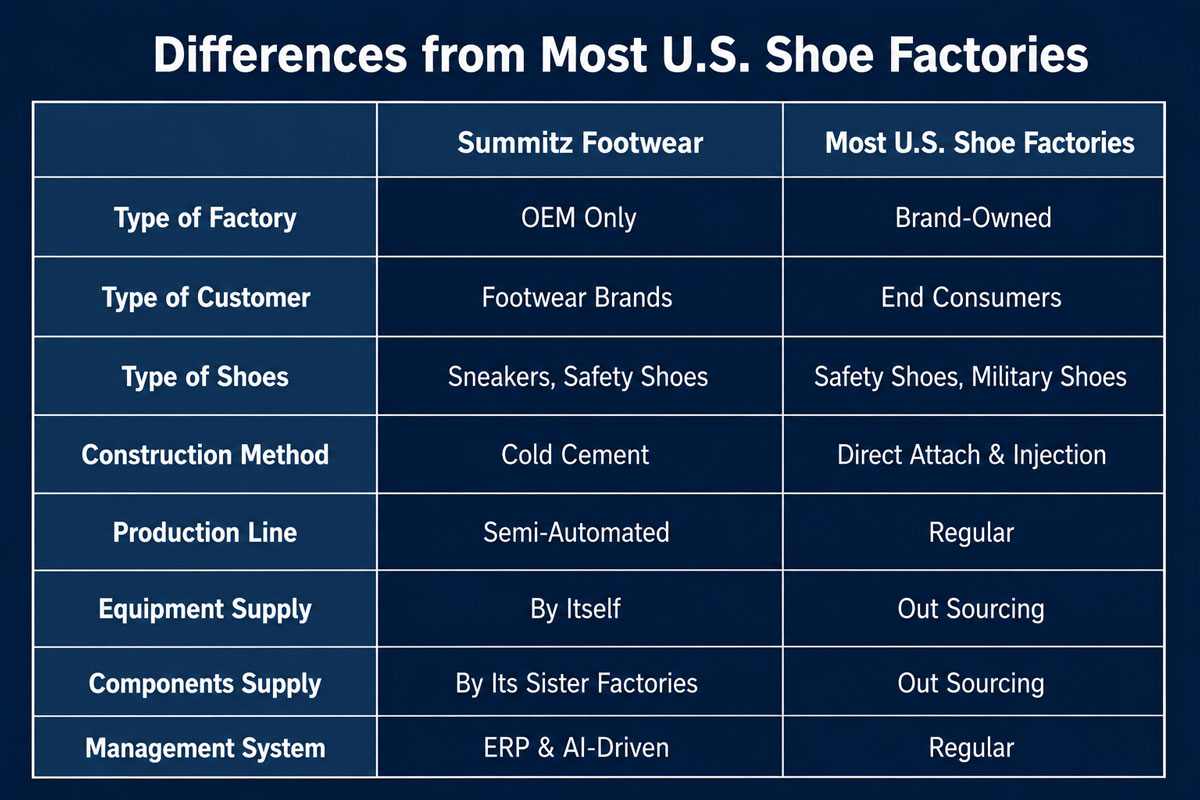Click the Brand-Owned cell
This screenshot has height=800, width=1200.
973,217
